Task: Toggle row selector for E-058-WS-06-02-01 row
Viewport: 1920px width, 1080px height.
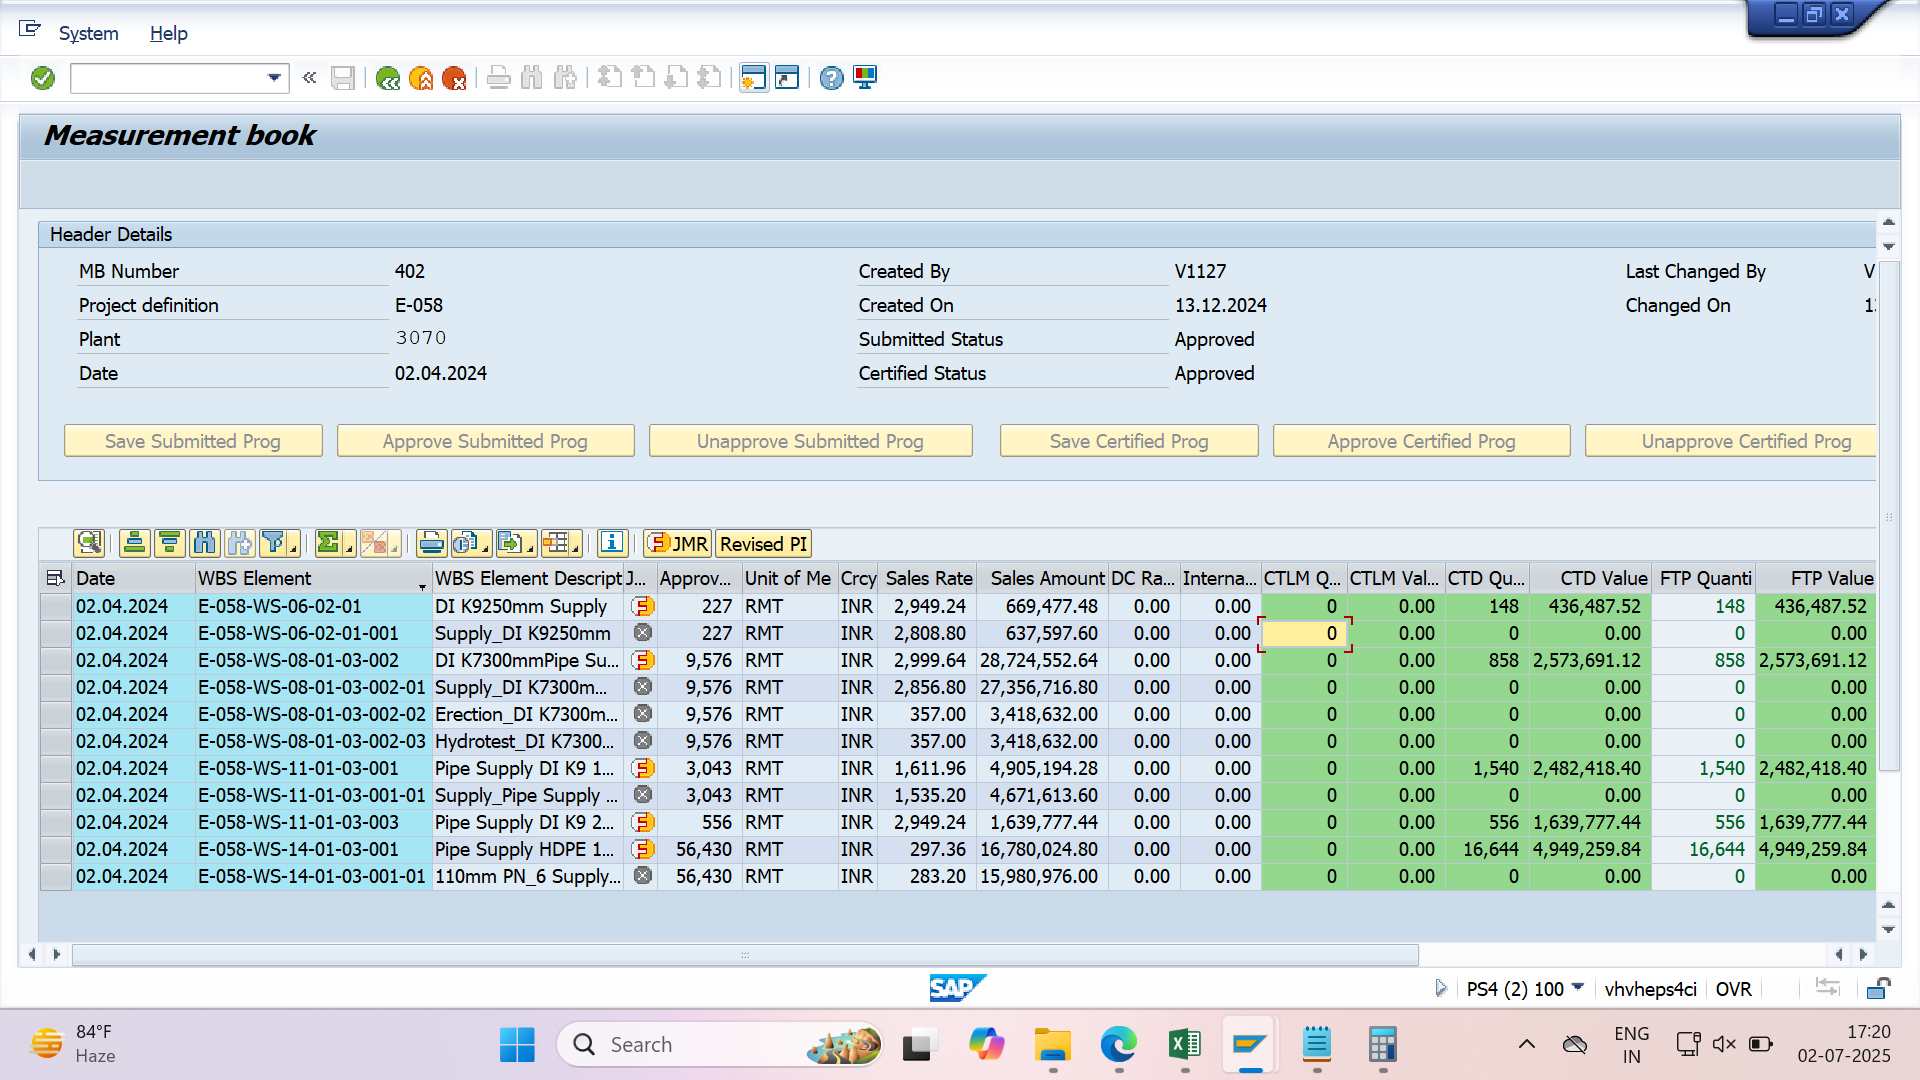Action: tap(55, 606)
